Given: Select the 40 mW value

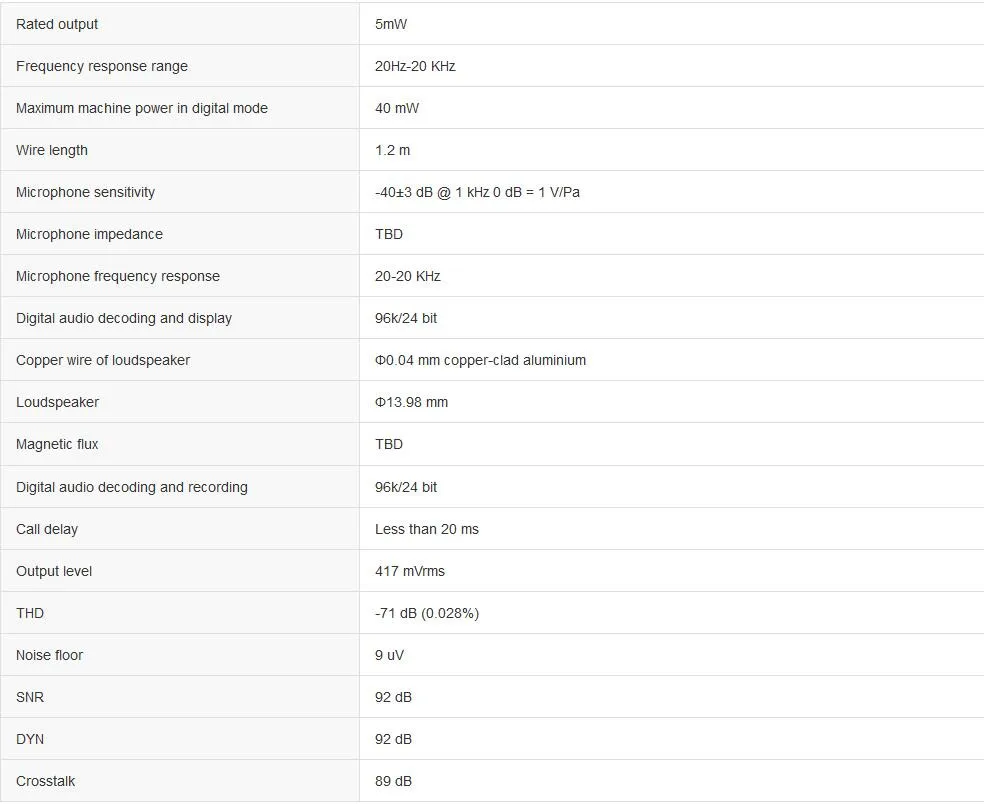Looking at the screenshot, I should pos(397,109).
